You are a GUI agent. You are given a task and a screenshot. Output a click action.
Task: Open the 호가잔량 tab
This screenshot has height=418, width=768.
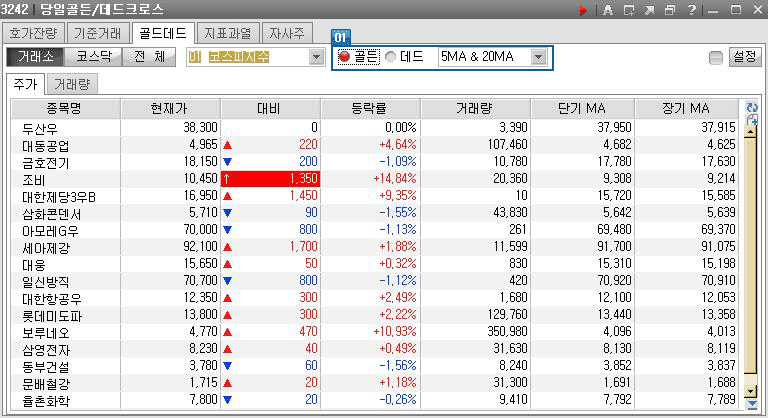coord(34,32)
